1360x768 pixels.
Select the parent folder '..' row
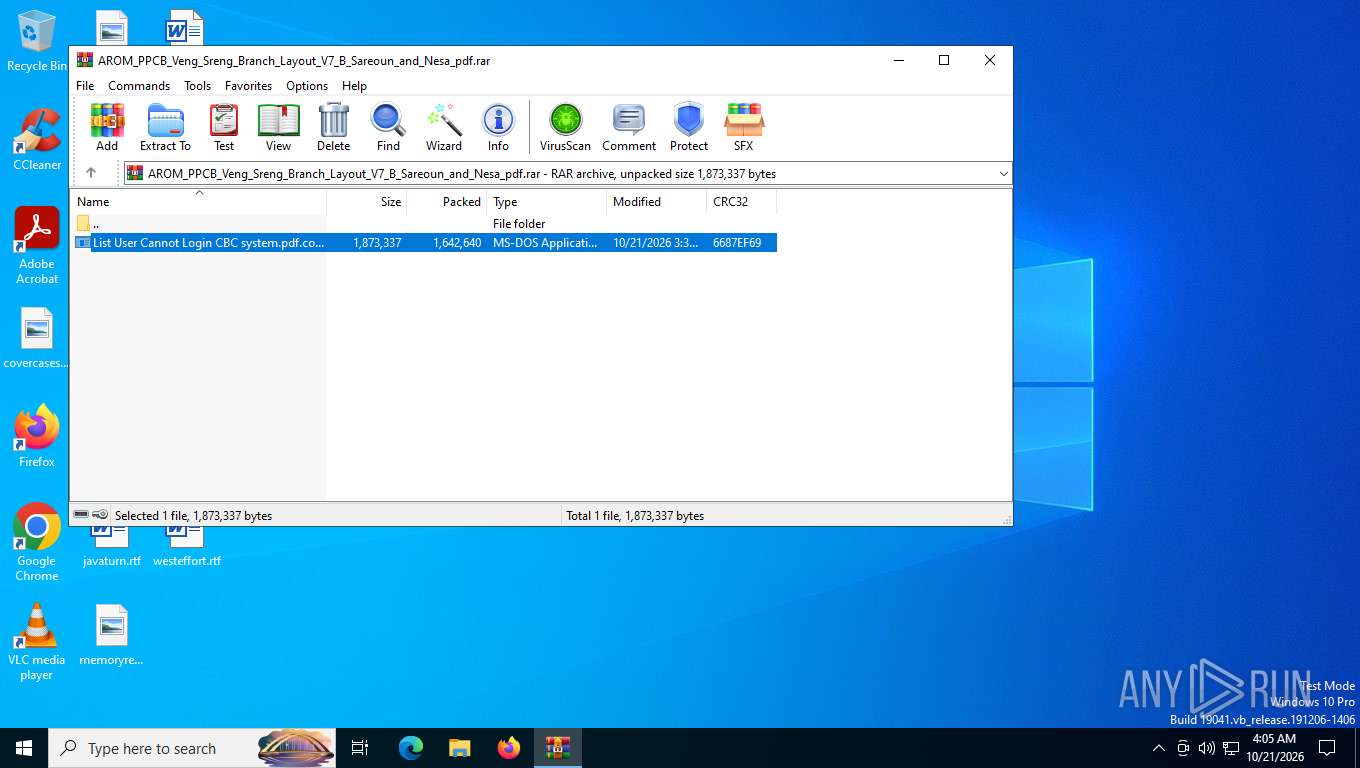pos(423,223)
